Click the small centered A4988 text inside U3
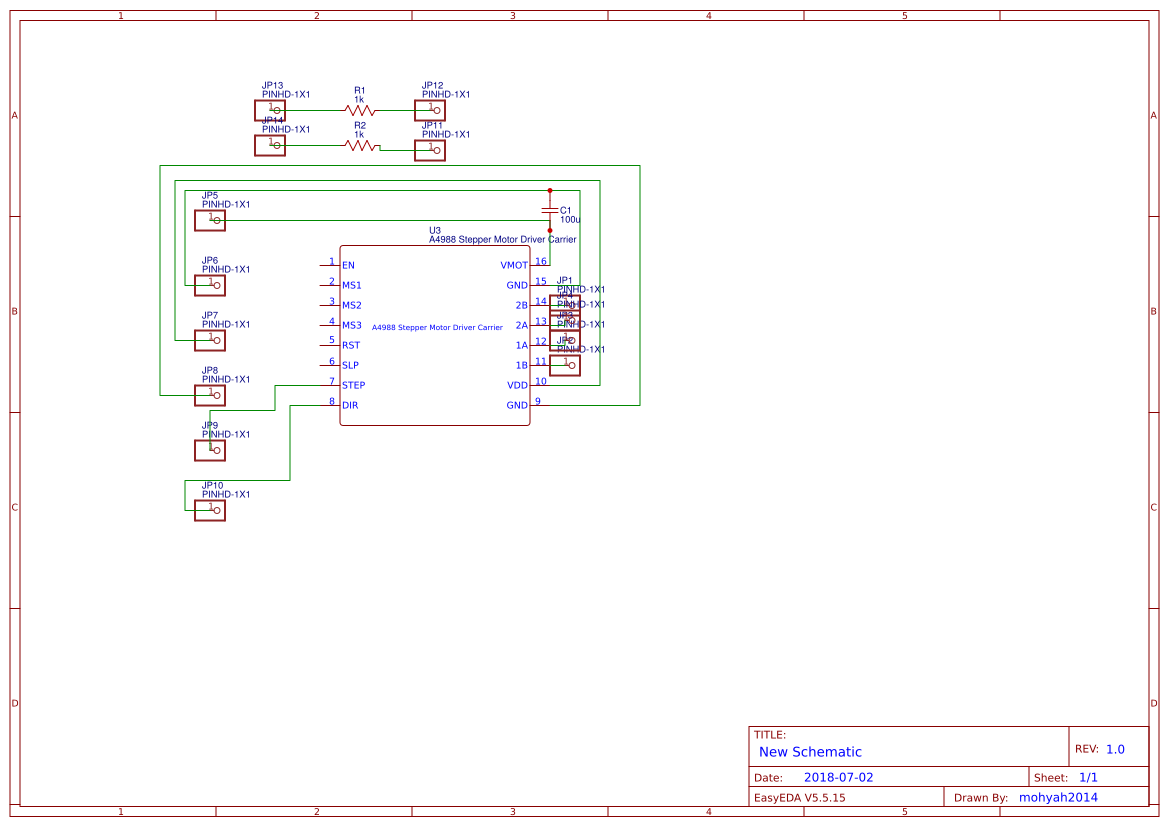Viewport: 1169px width, 827px height. 437,327
